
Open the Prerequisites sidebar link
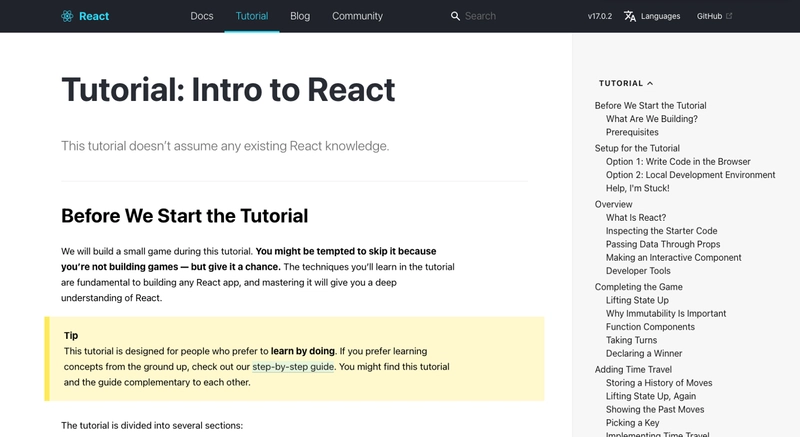(632, 132)
